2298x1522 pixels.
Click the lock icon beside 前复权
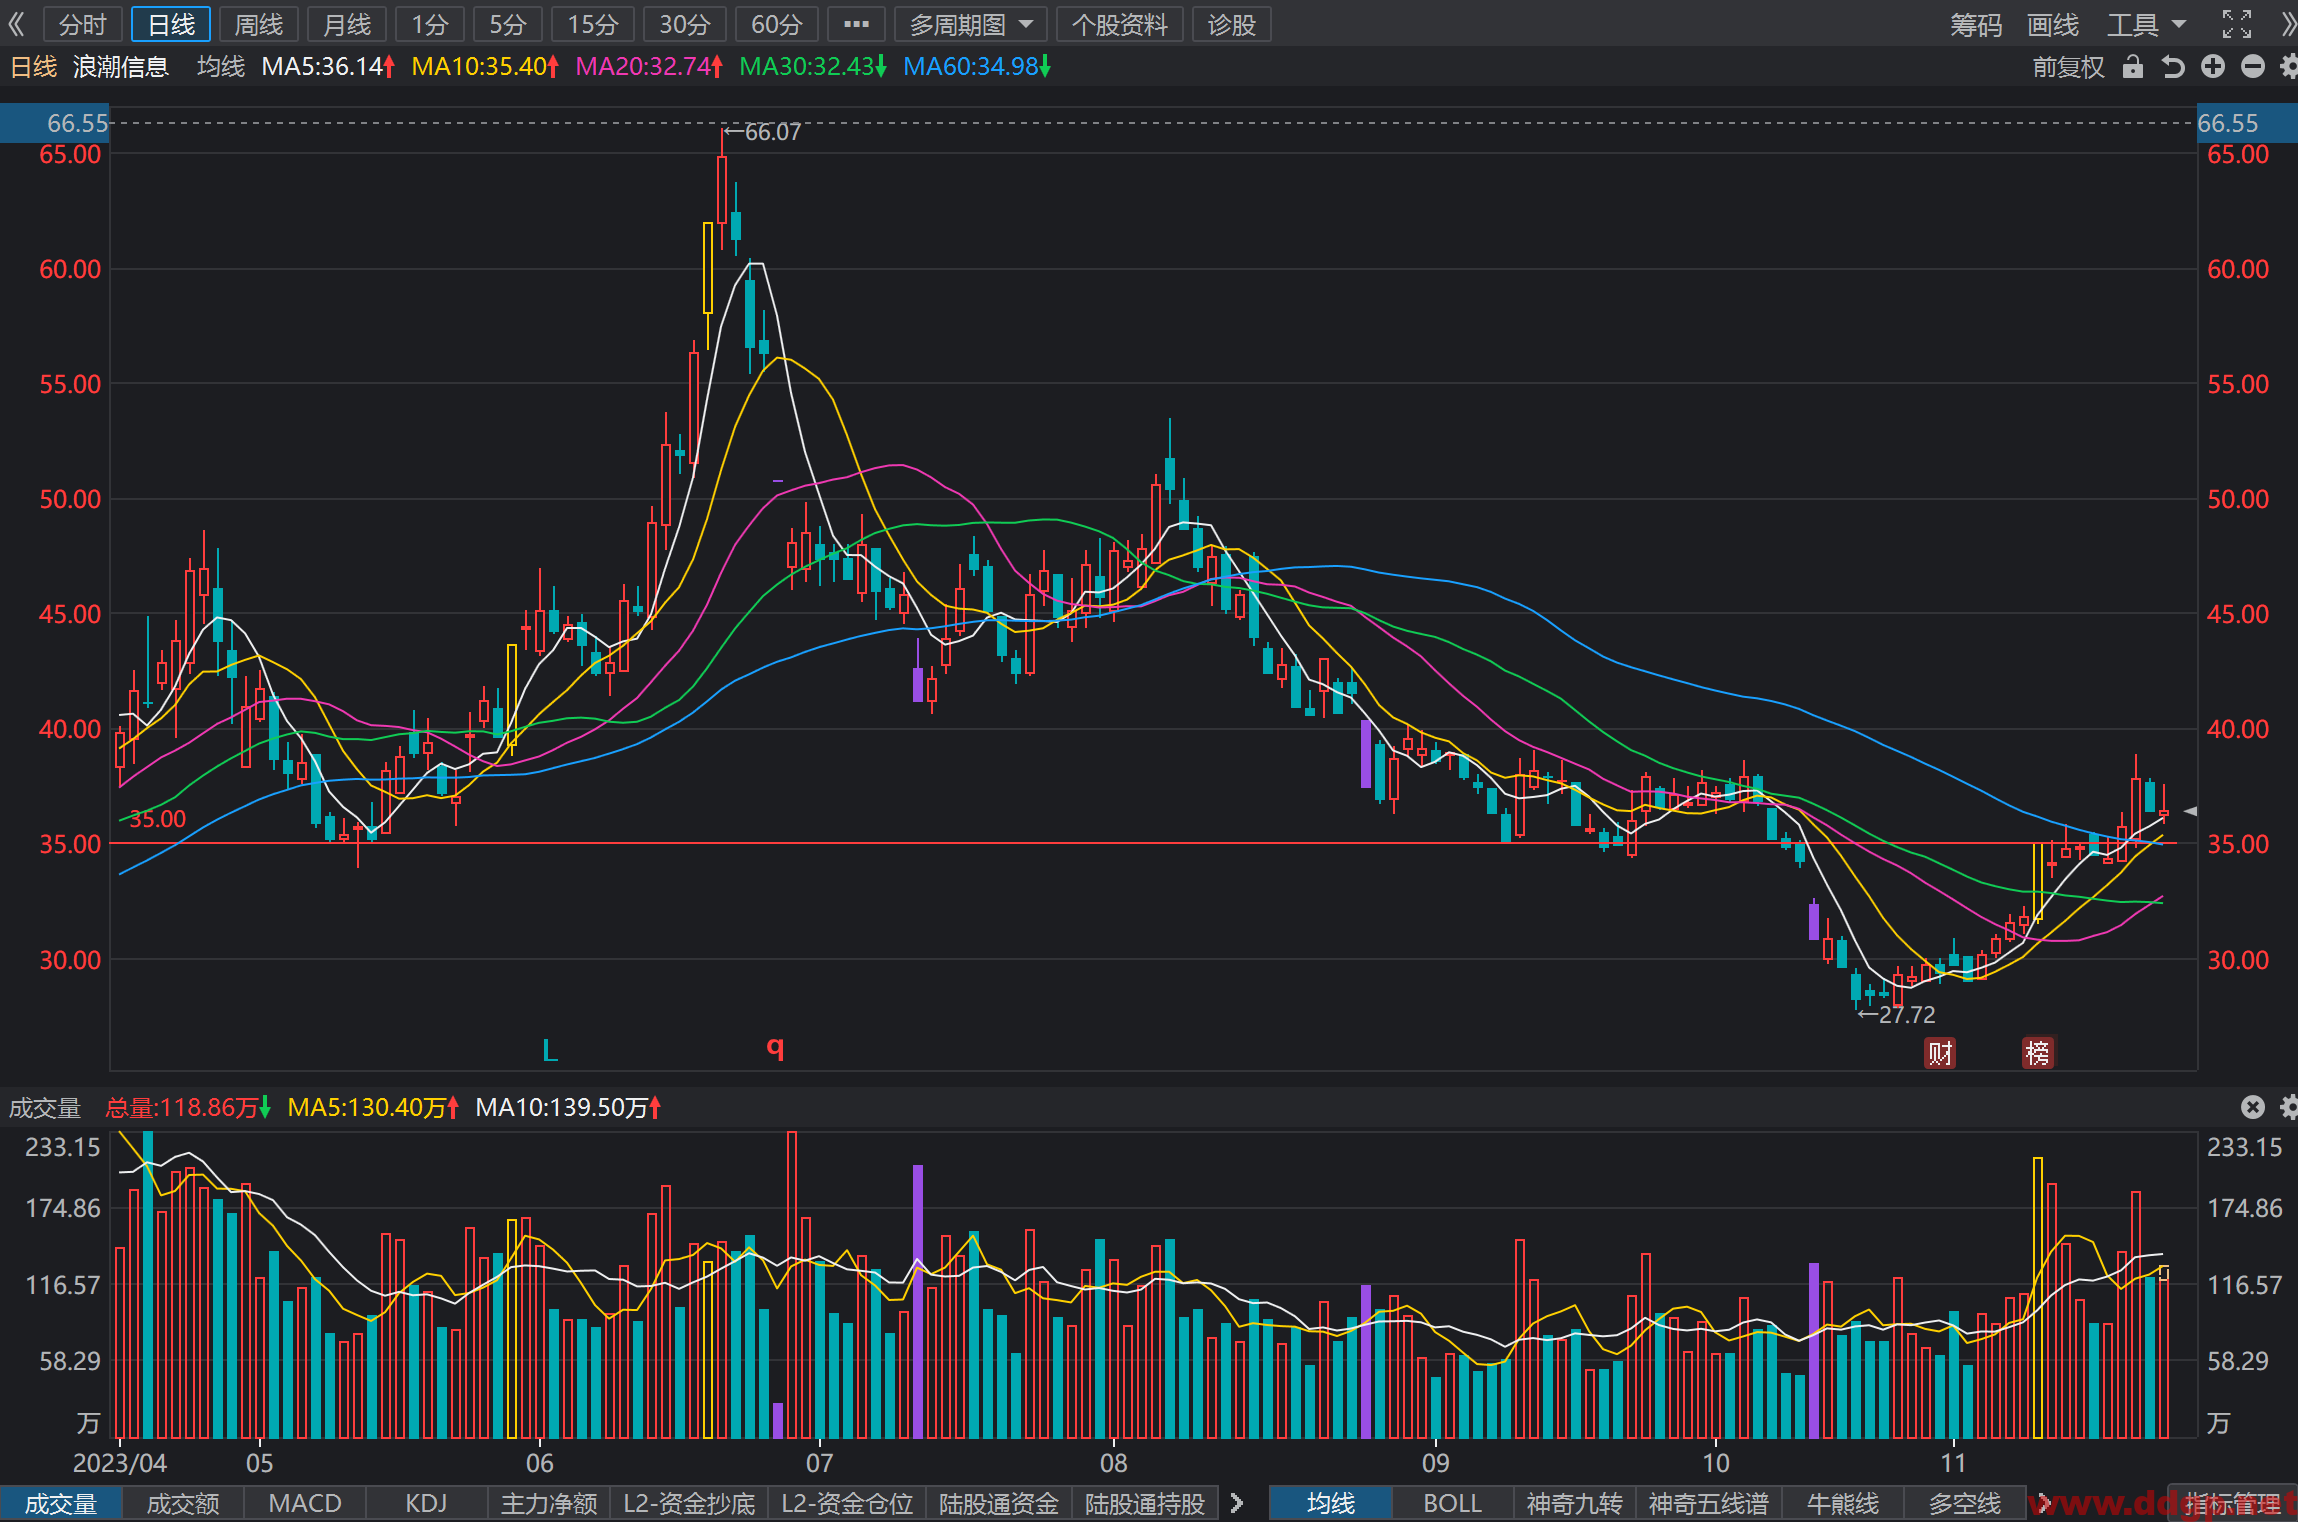click(x=2133, y=67)
